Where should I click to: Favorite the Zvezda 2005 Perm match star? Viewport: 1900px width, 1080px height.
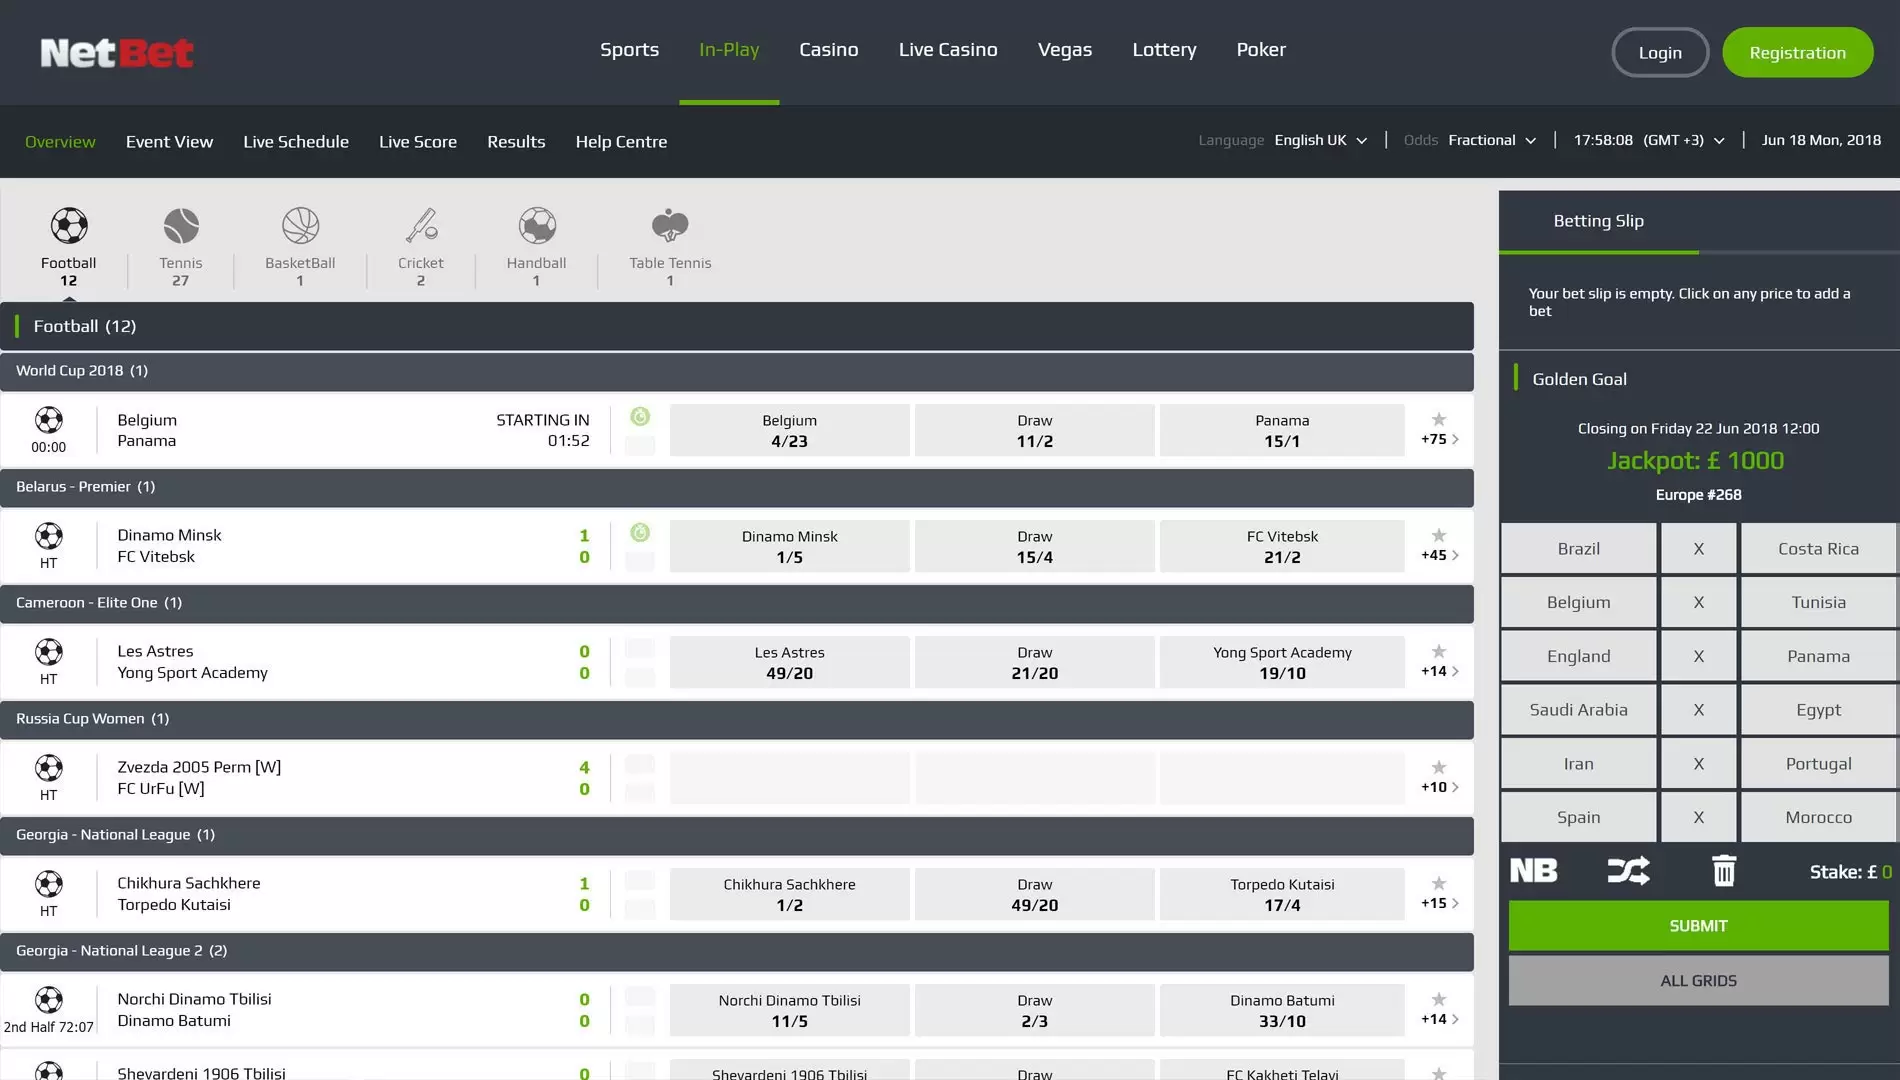coord(1439,767)
